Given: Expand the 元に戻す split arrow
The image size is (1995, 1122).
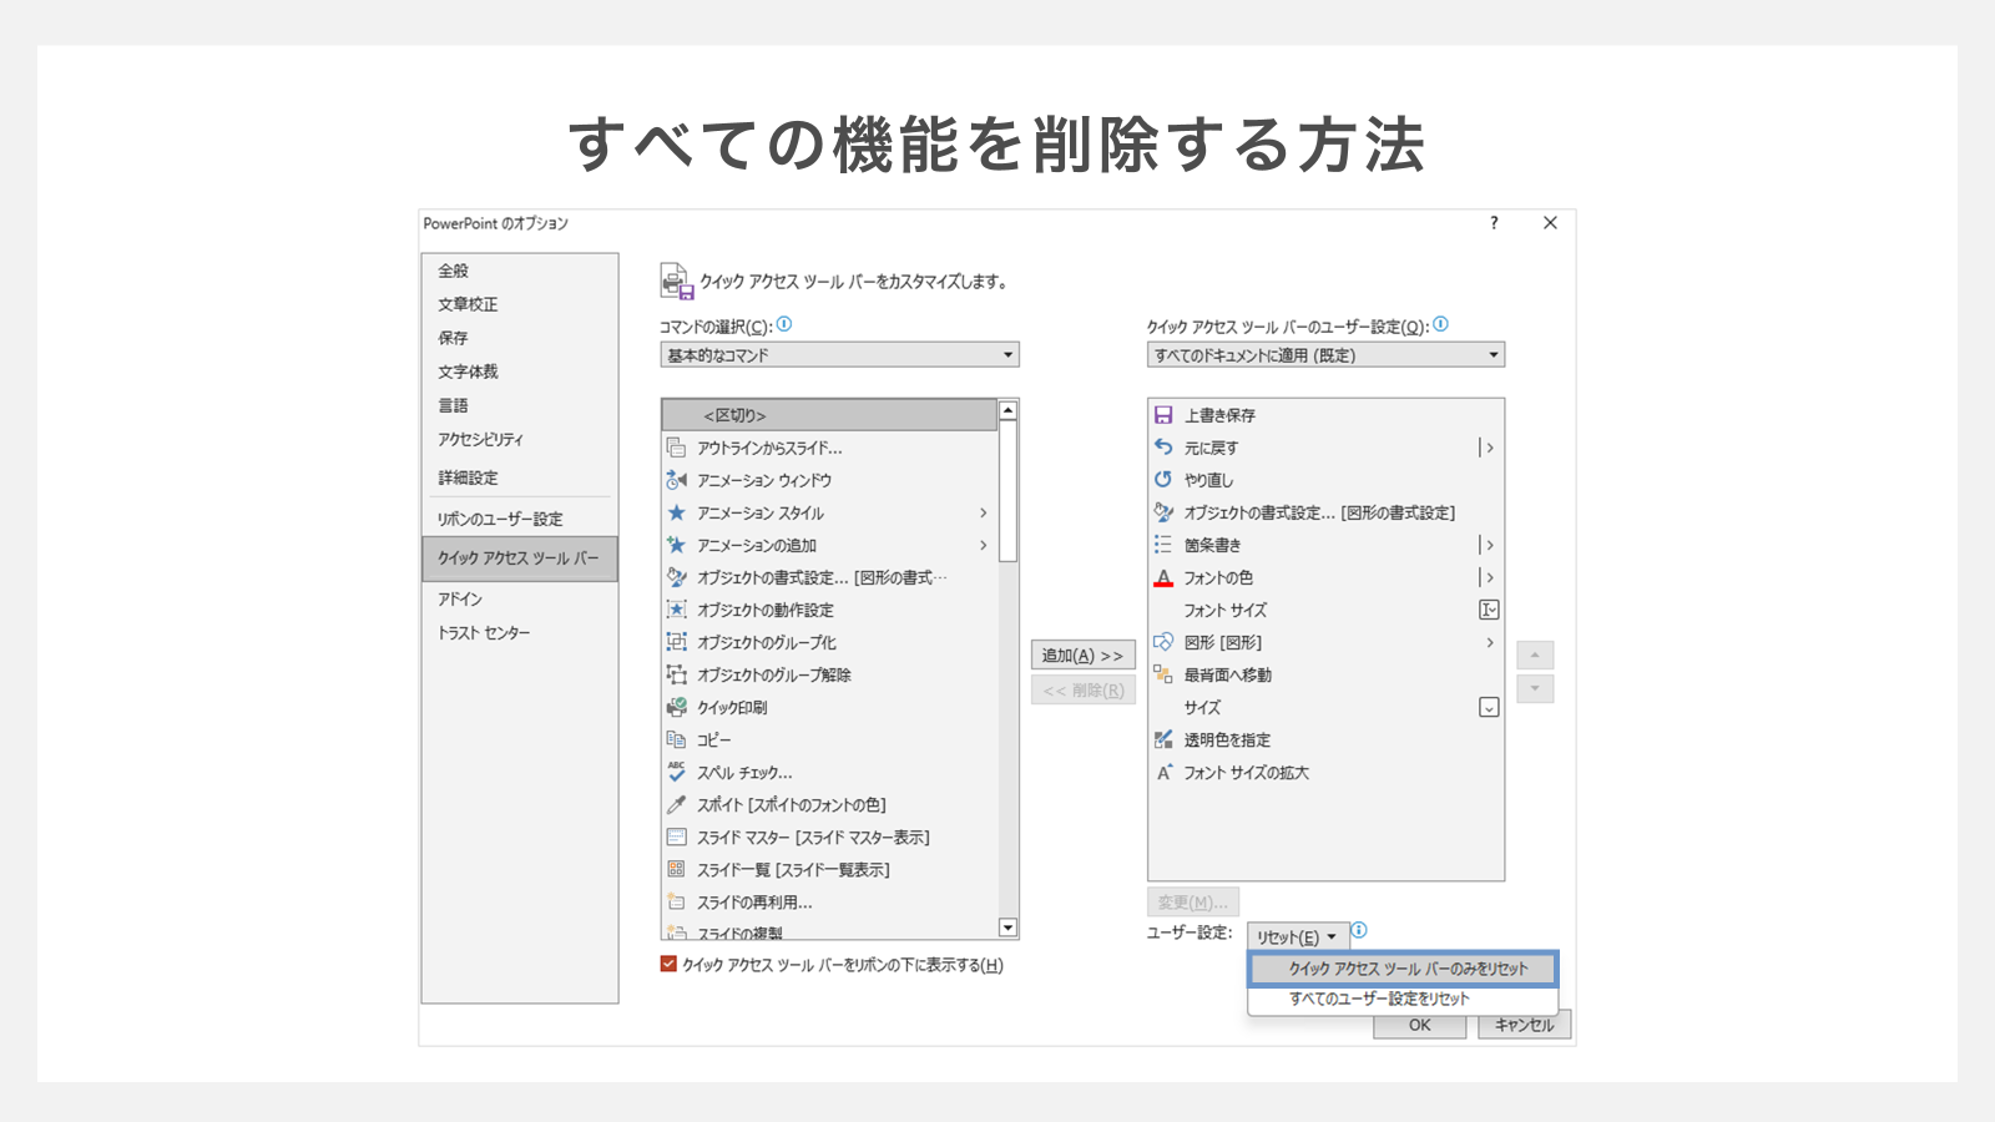Looking at the screenshot, I should point(1489,447).
